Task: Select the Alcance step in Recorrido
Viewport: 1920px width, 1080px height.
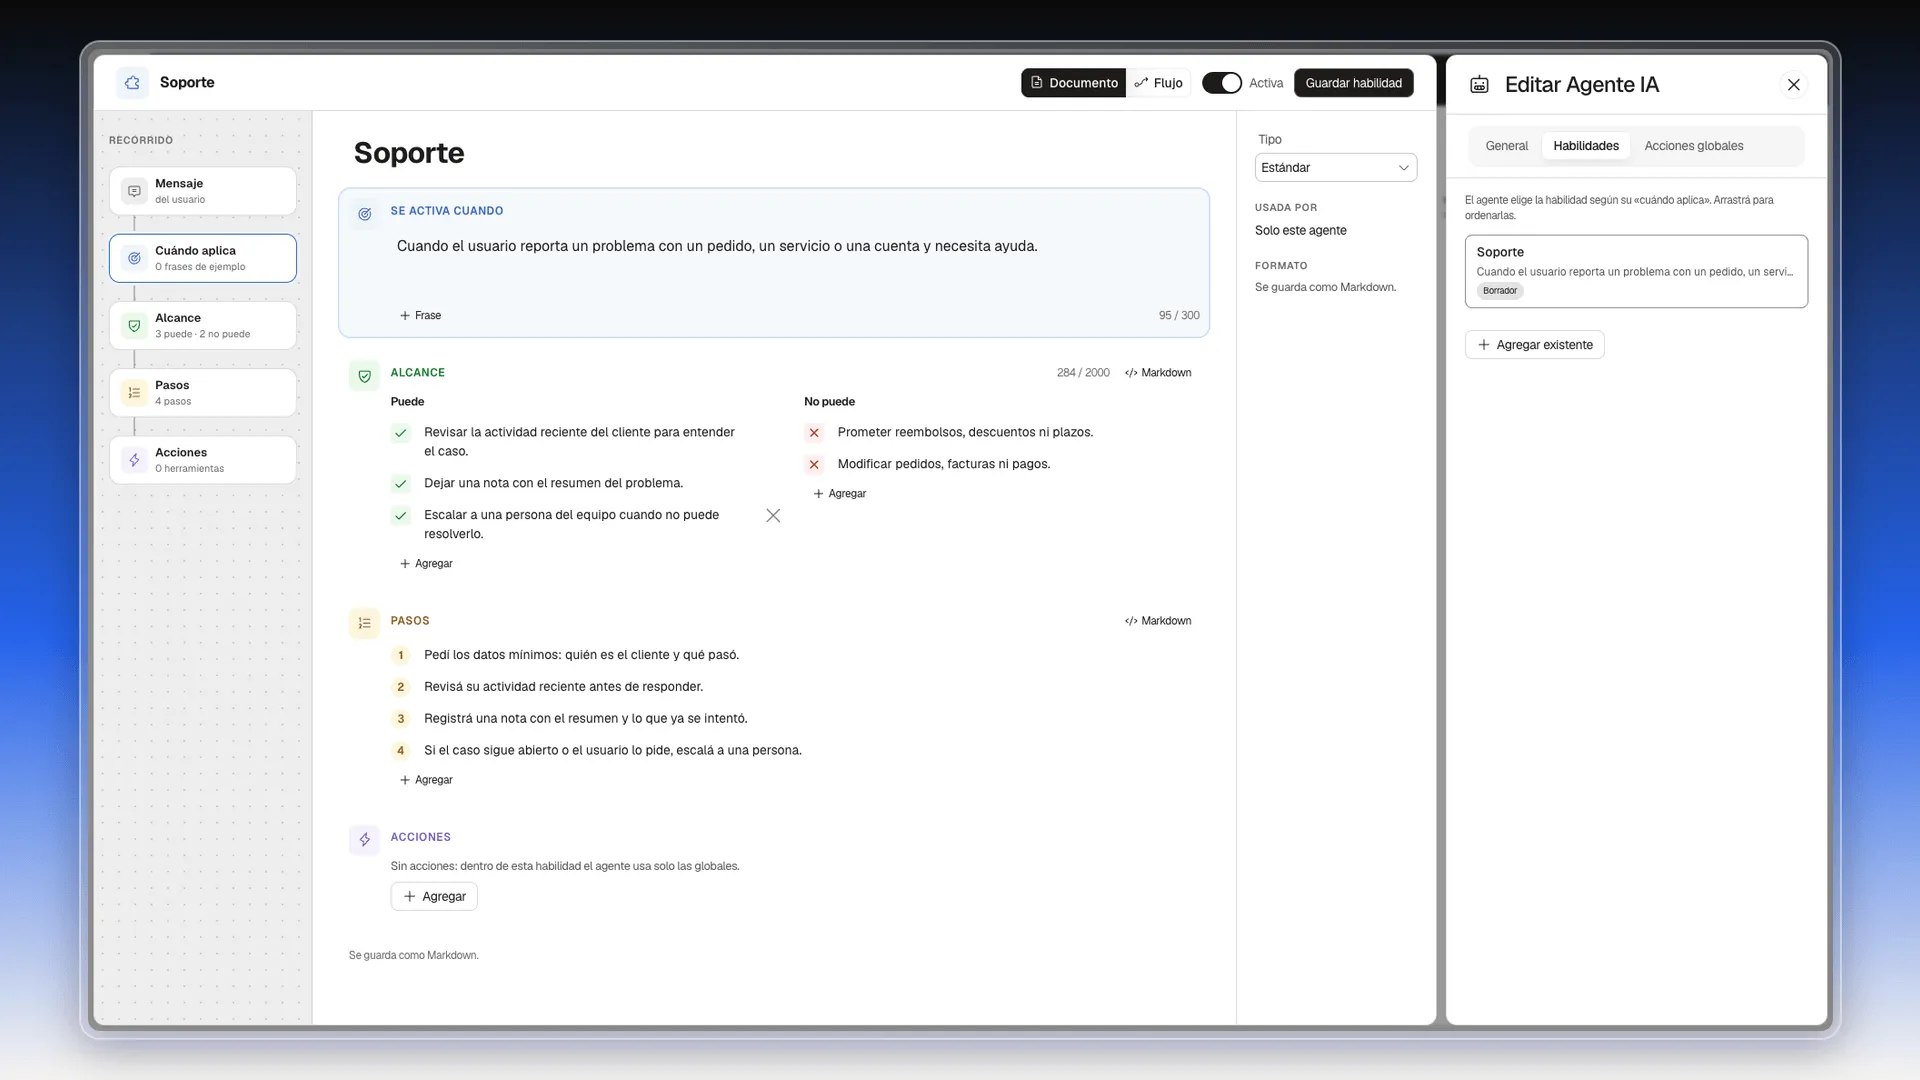Action: 203,326
